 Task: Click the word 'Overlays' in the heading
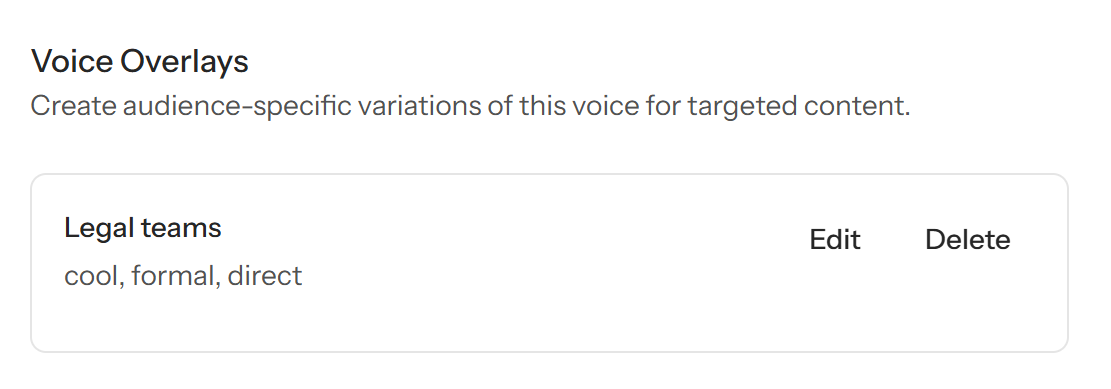click(x=184, y=62)
